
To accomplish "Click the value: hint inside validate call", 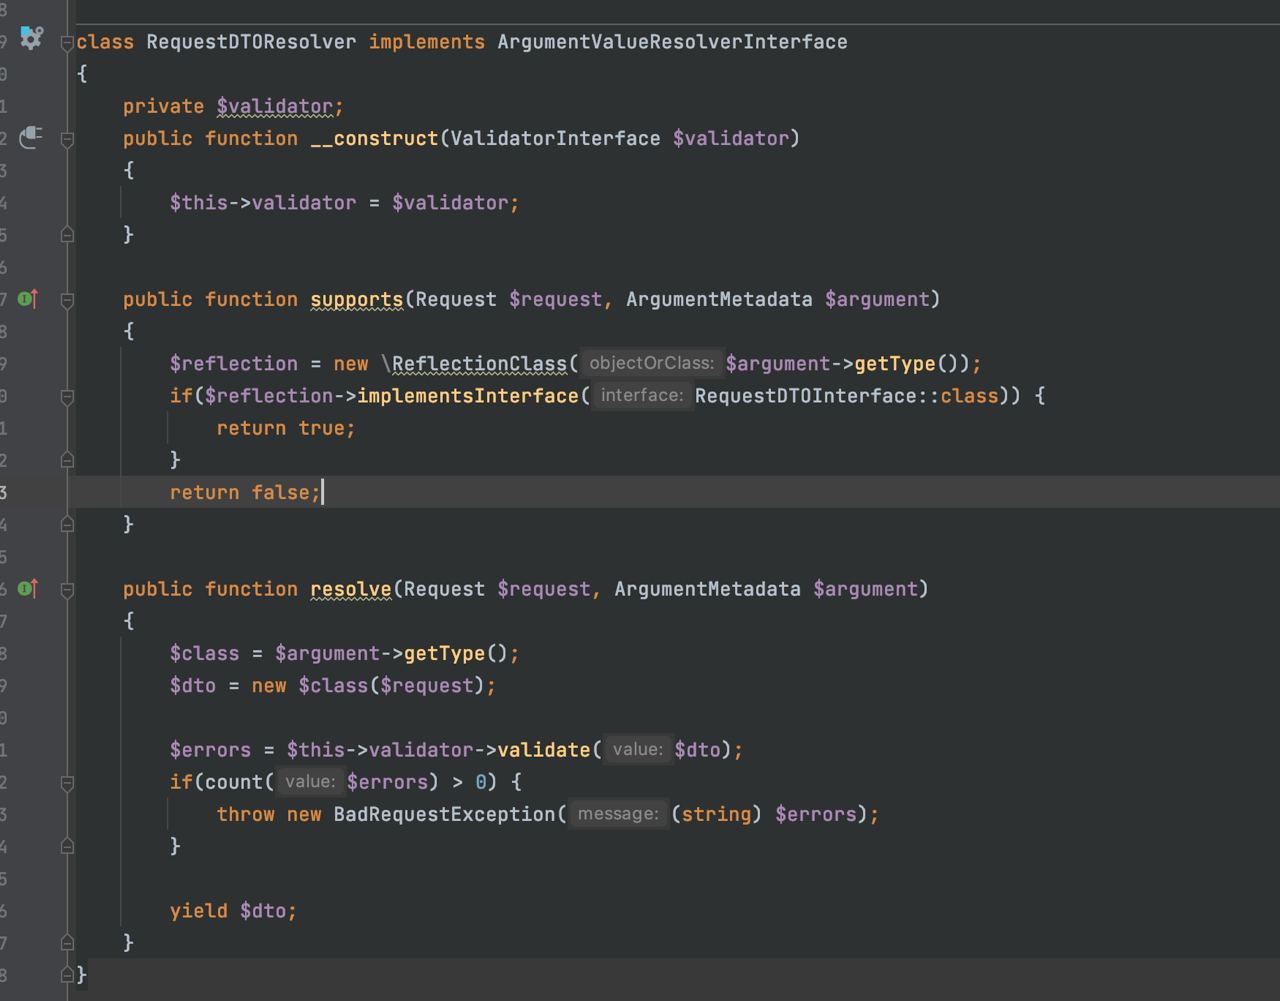I will (638, 749).
